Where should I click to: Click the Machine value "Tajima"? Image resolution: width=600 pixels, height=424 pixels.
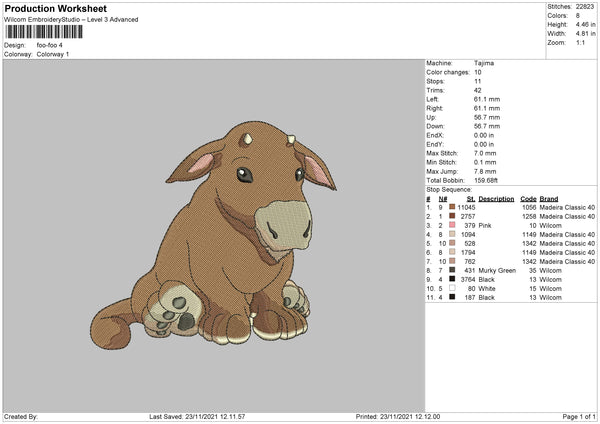484,63
